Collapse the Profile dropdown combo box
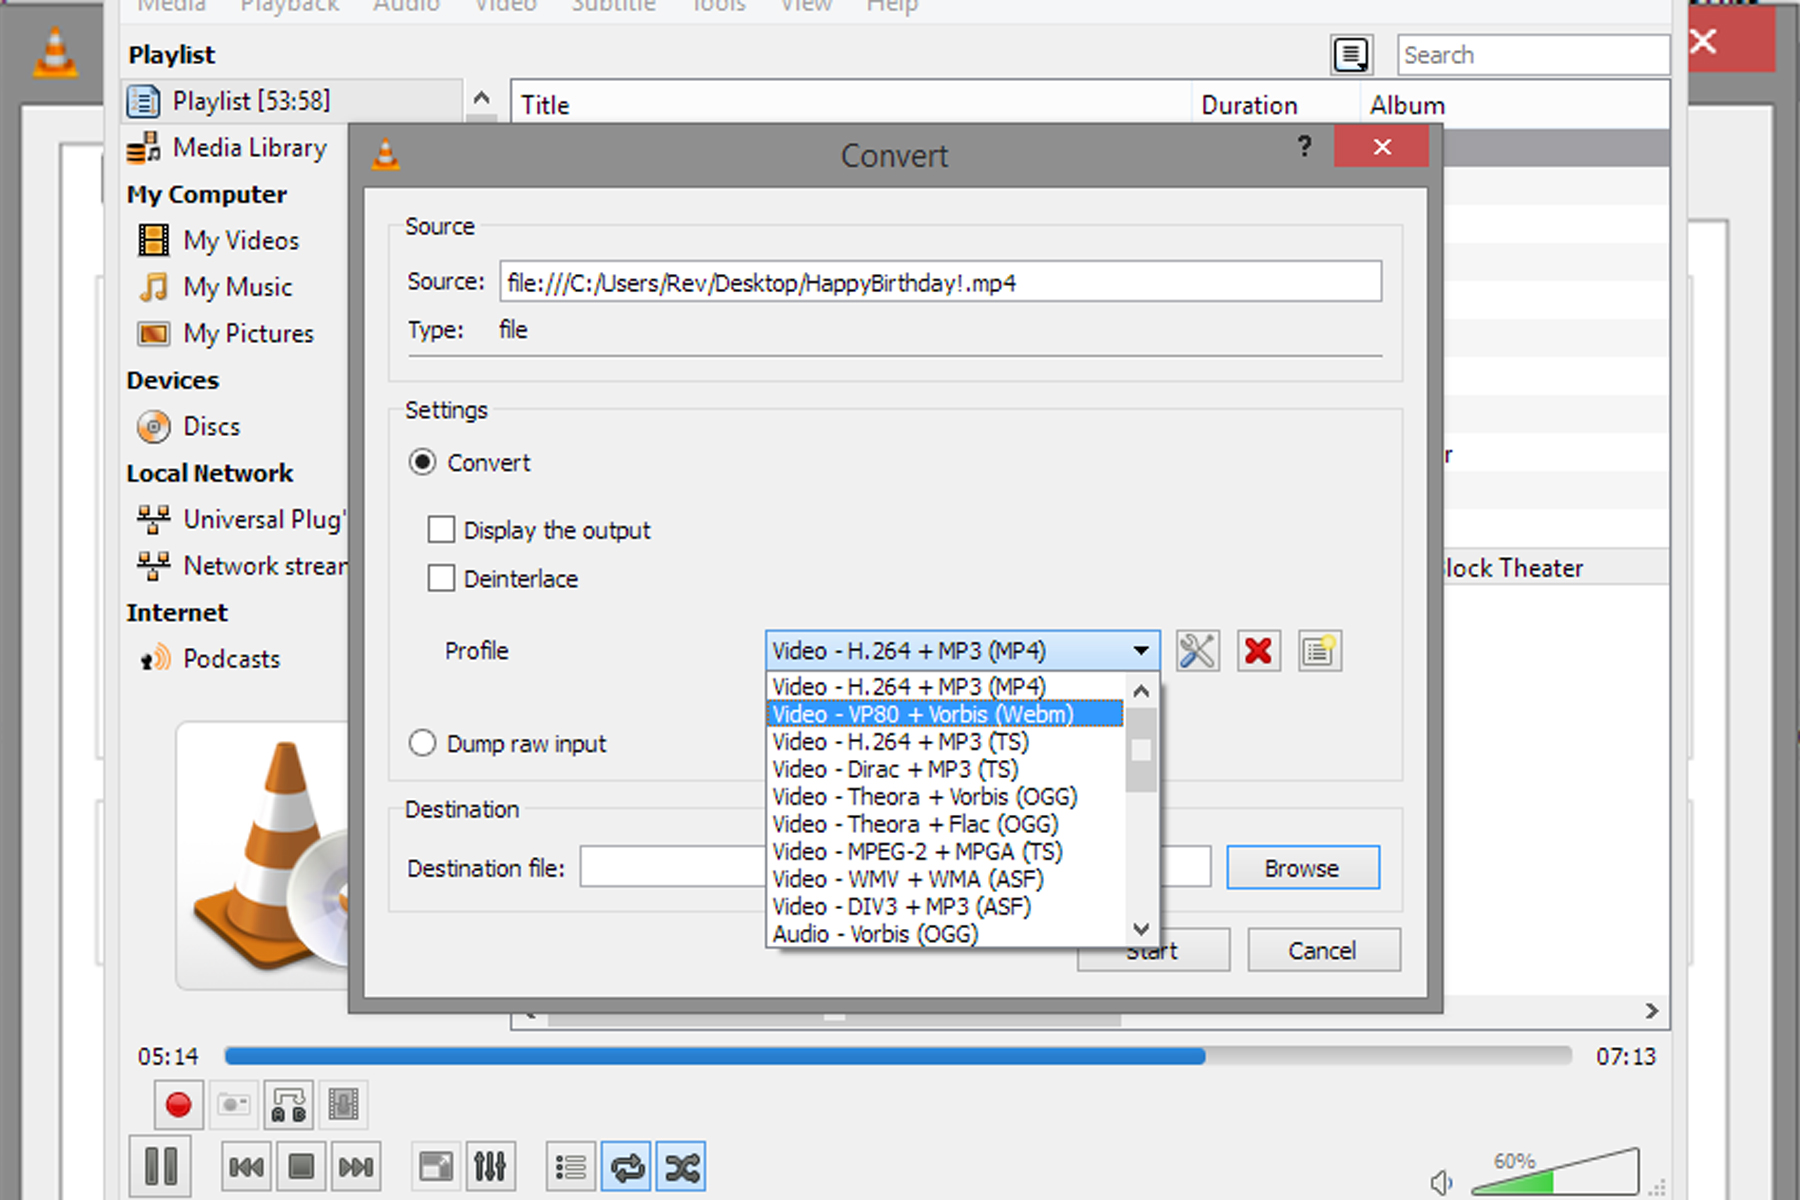The image size is (1800, 1200). click(x=962, y=651)
